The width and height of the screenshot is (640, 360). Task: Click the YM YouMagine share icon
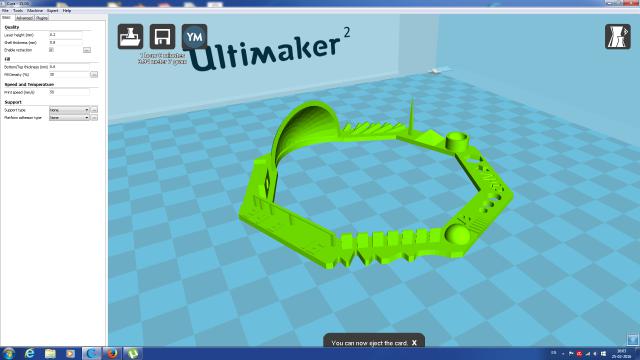pyautogui.click(x=194, y=37)
